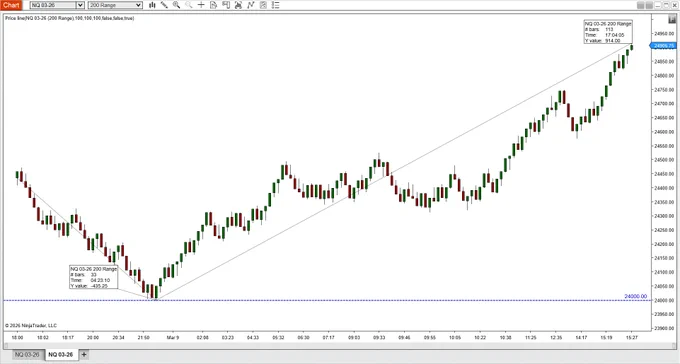Screen dimensions: 680x364
Task: Select the ruler box showing 113 bars
Action: tap(608, 32)
